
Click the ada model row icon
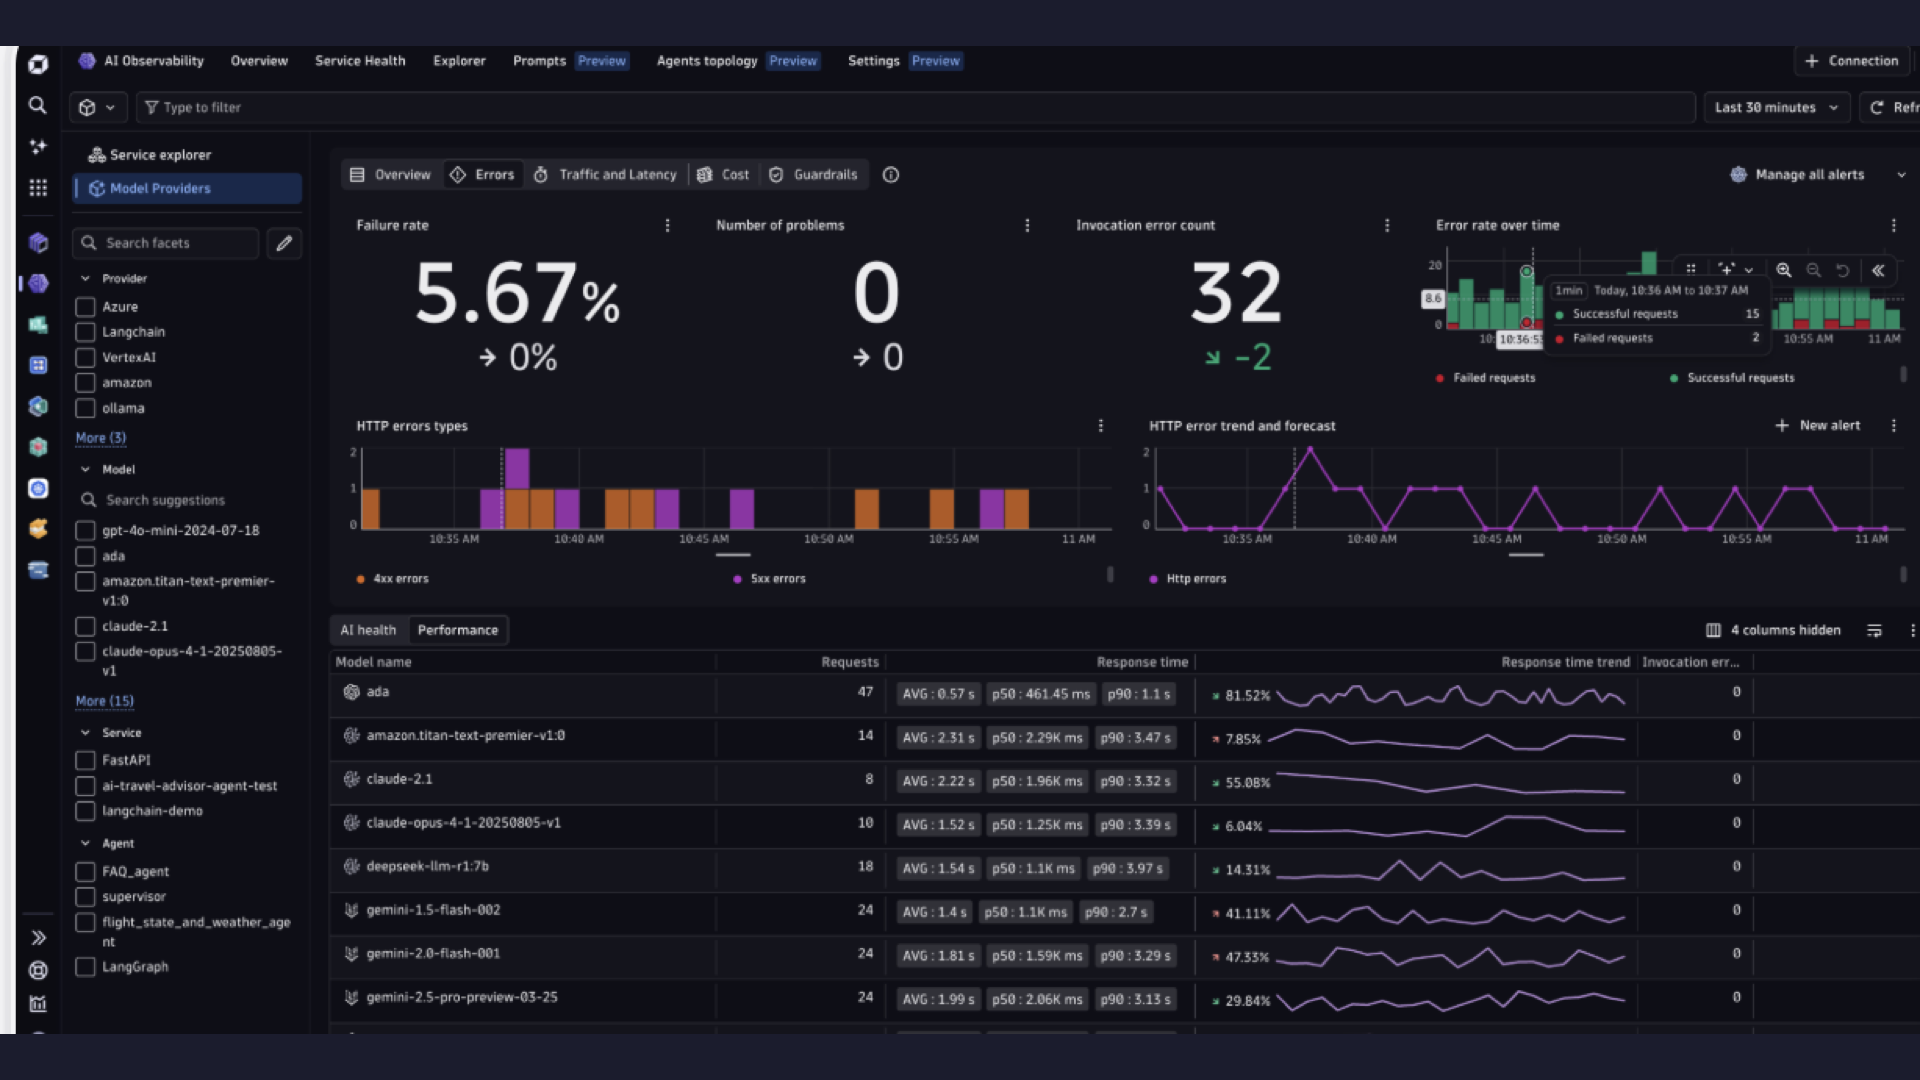(352, 692)
